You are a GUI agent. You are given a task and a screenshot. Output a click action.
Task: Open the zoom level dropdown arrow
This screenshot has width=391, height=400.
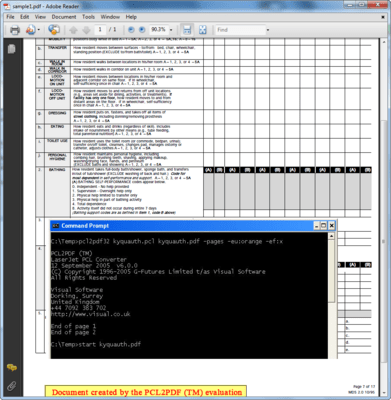(171, 30)
